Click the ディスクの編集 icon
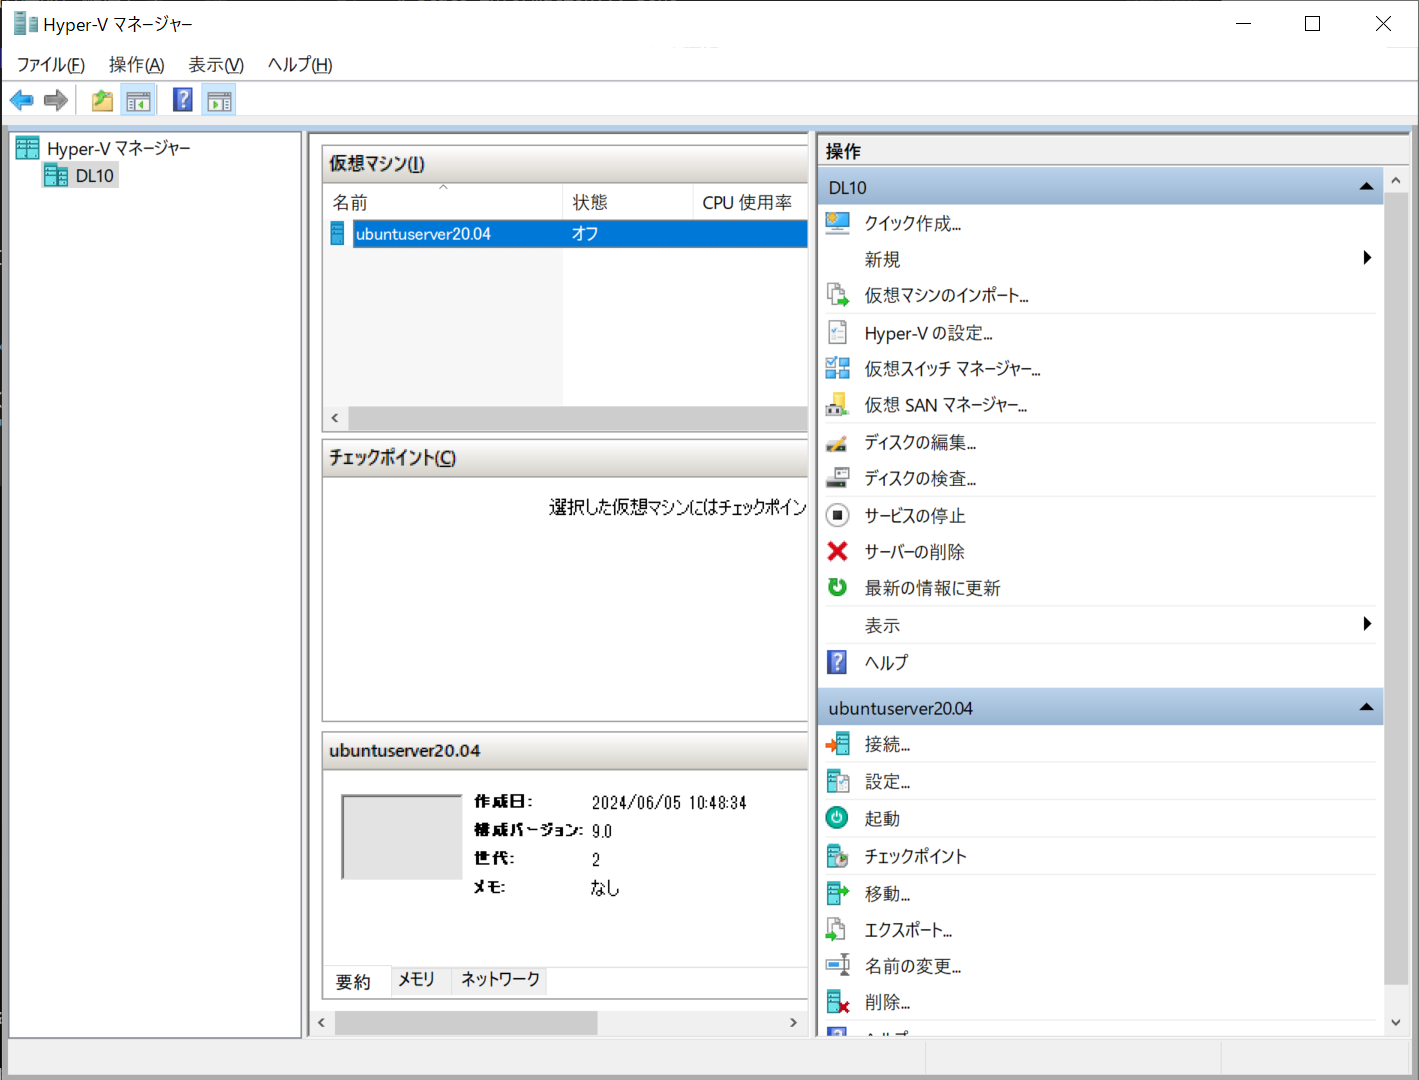1419x1080 pixels. [838, 442]
